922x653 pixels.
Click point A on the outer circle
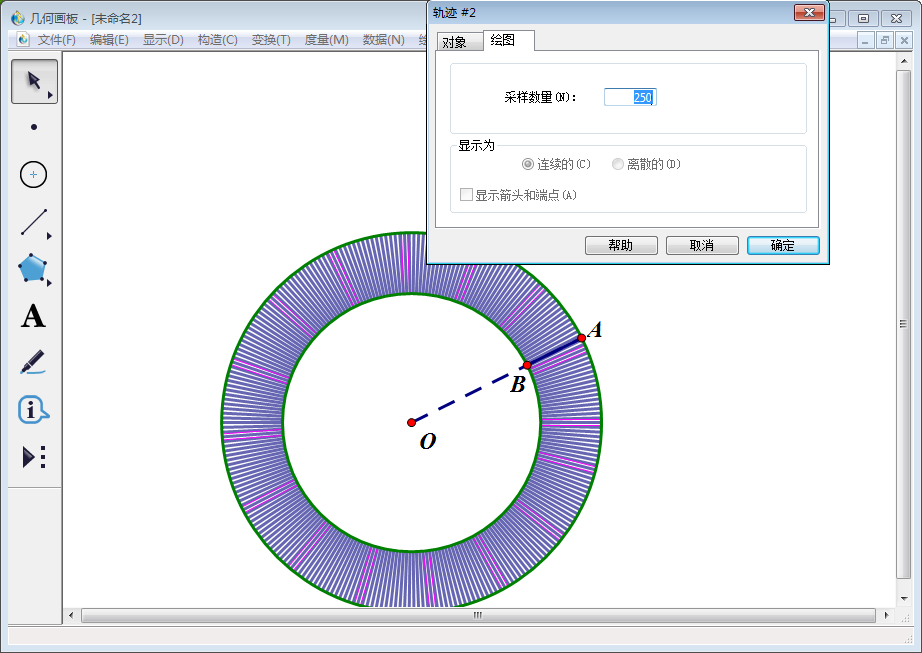pos(582,338)
